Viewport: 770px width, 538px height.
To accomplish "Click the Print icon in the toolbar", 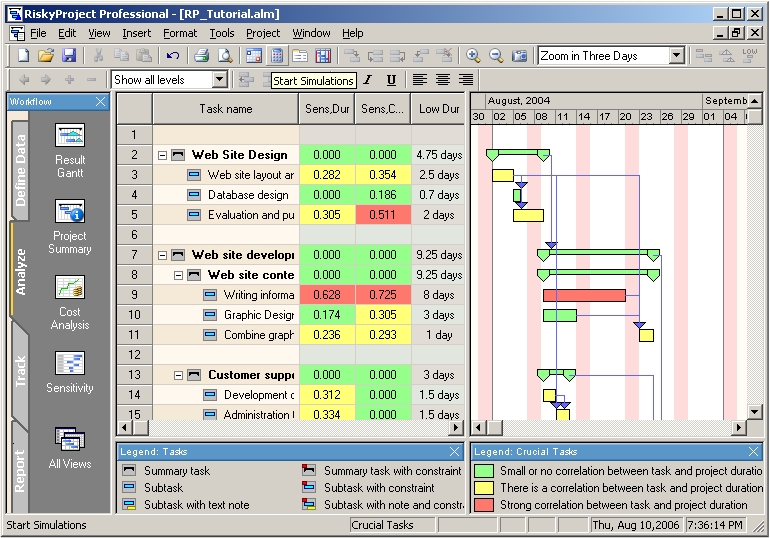I will pyautogui.click(x=201, y=55).
